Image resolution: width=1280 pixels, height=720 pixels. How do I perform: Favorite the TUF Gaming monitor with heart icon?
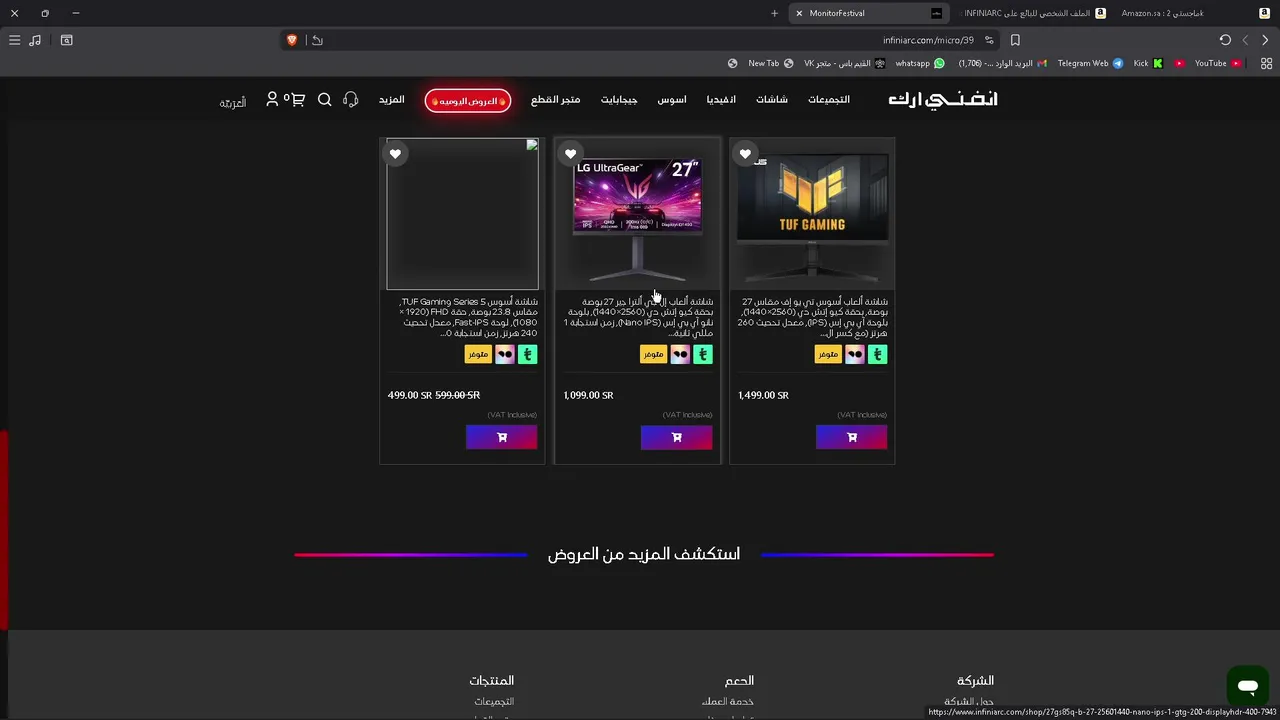(x=745, y=154)
